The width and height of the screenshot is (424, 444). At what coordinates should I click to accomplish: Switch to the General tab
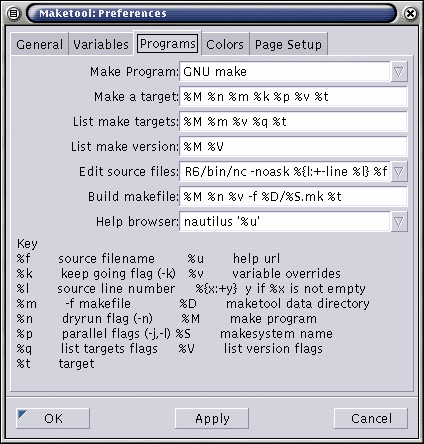[x=39, y=44]
